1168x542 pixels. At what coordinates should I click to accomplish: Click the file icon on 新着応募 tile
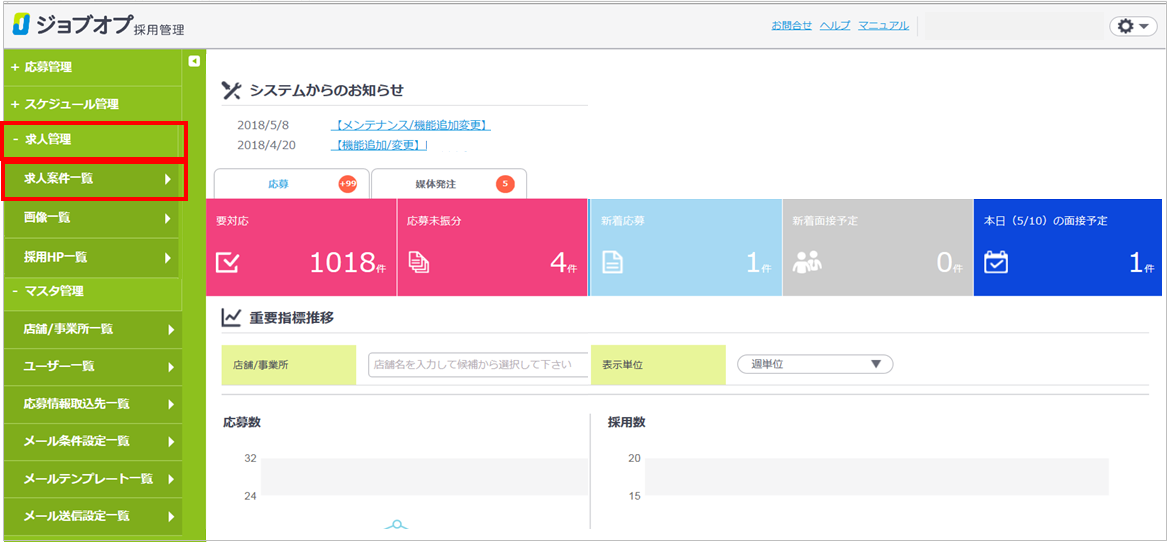[612, 262]
